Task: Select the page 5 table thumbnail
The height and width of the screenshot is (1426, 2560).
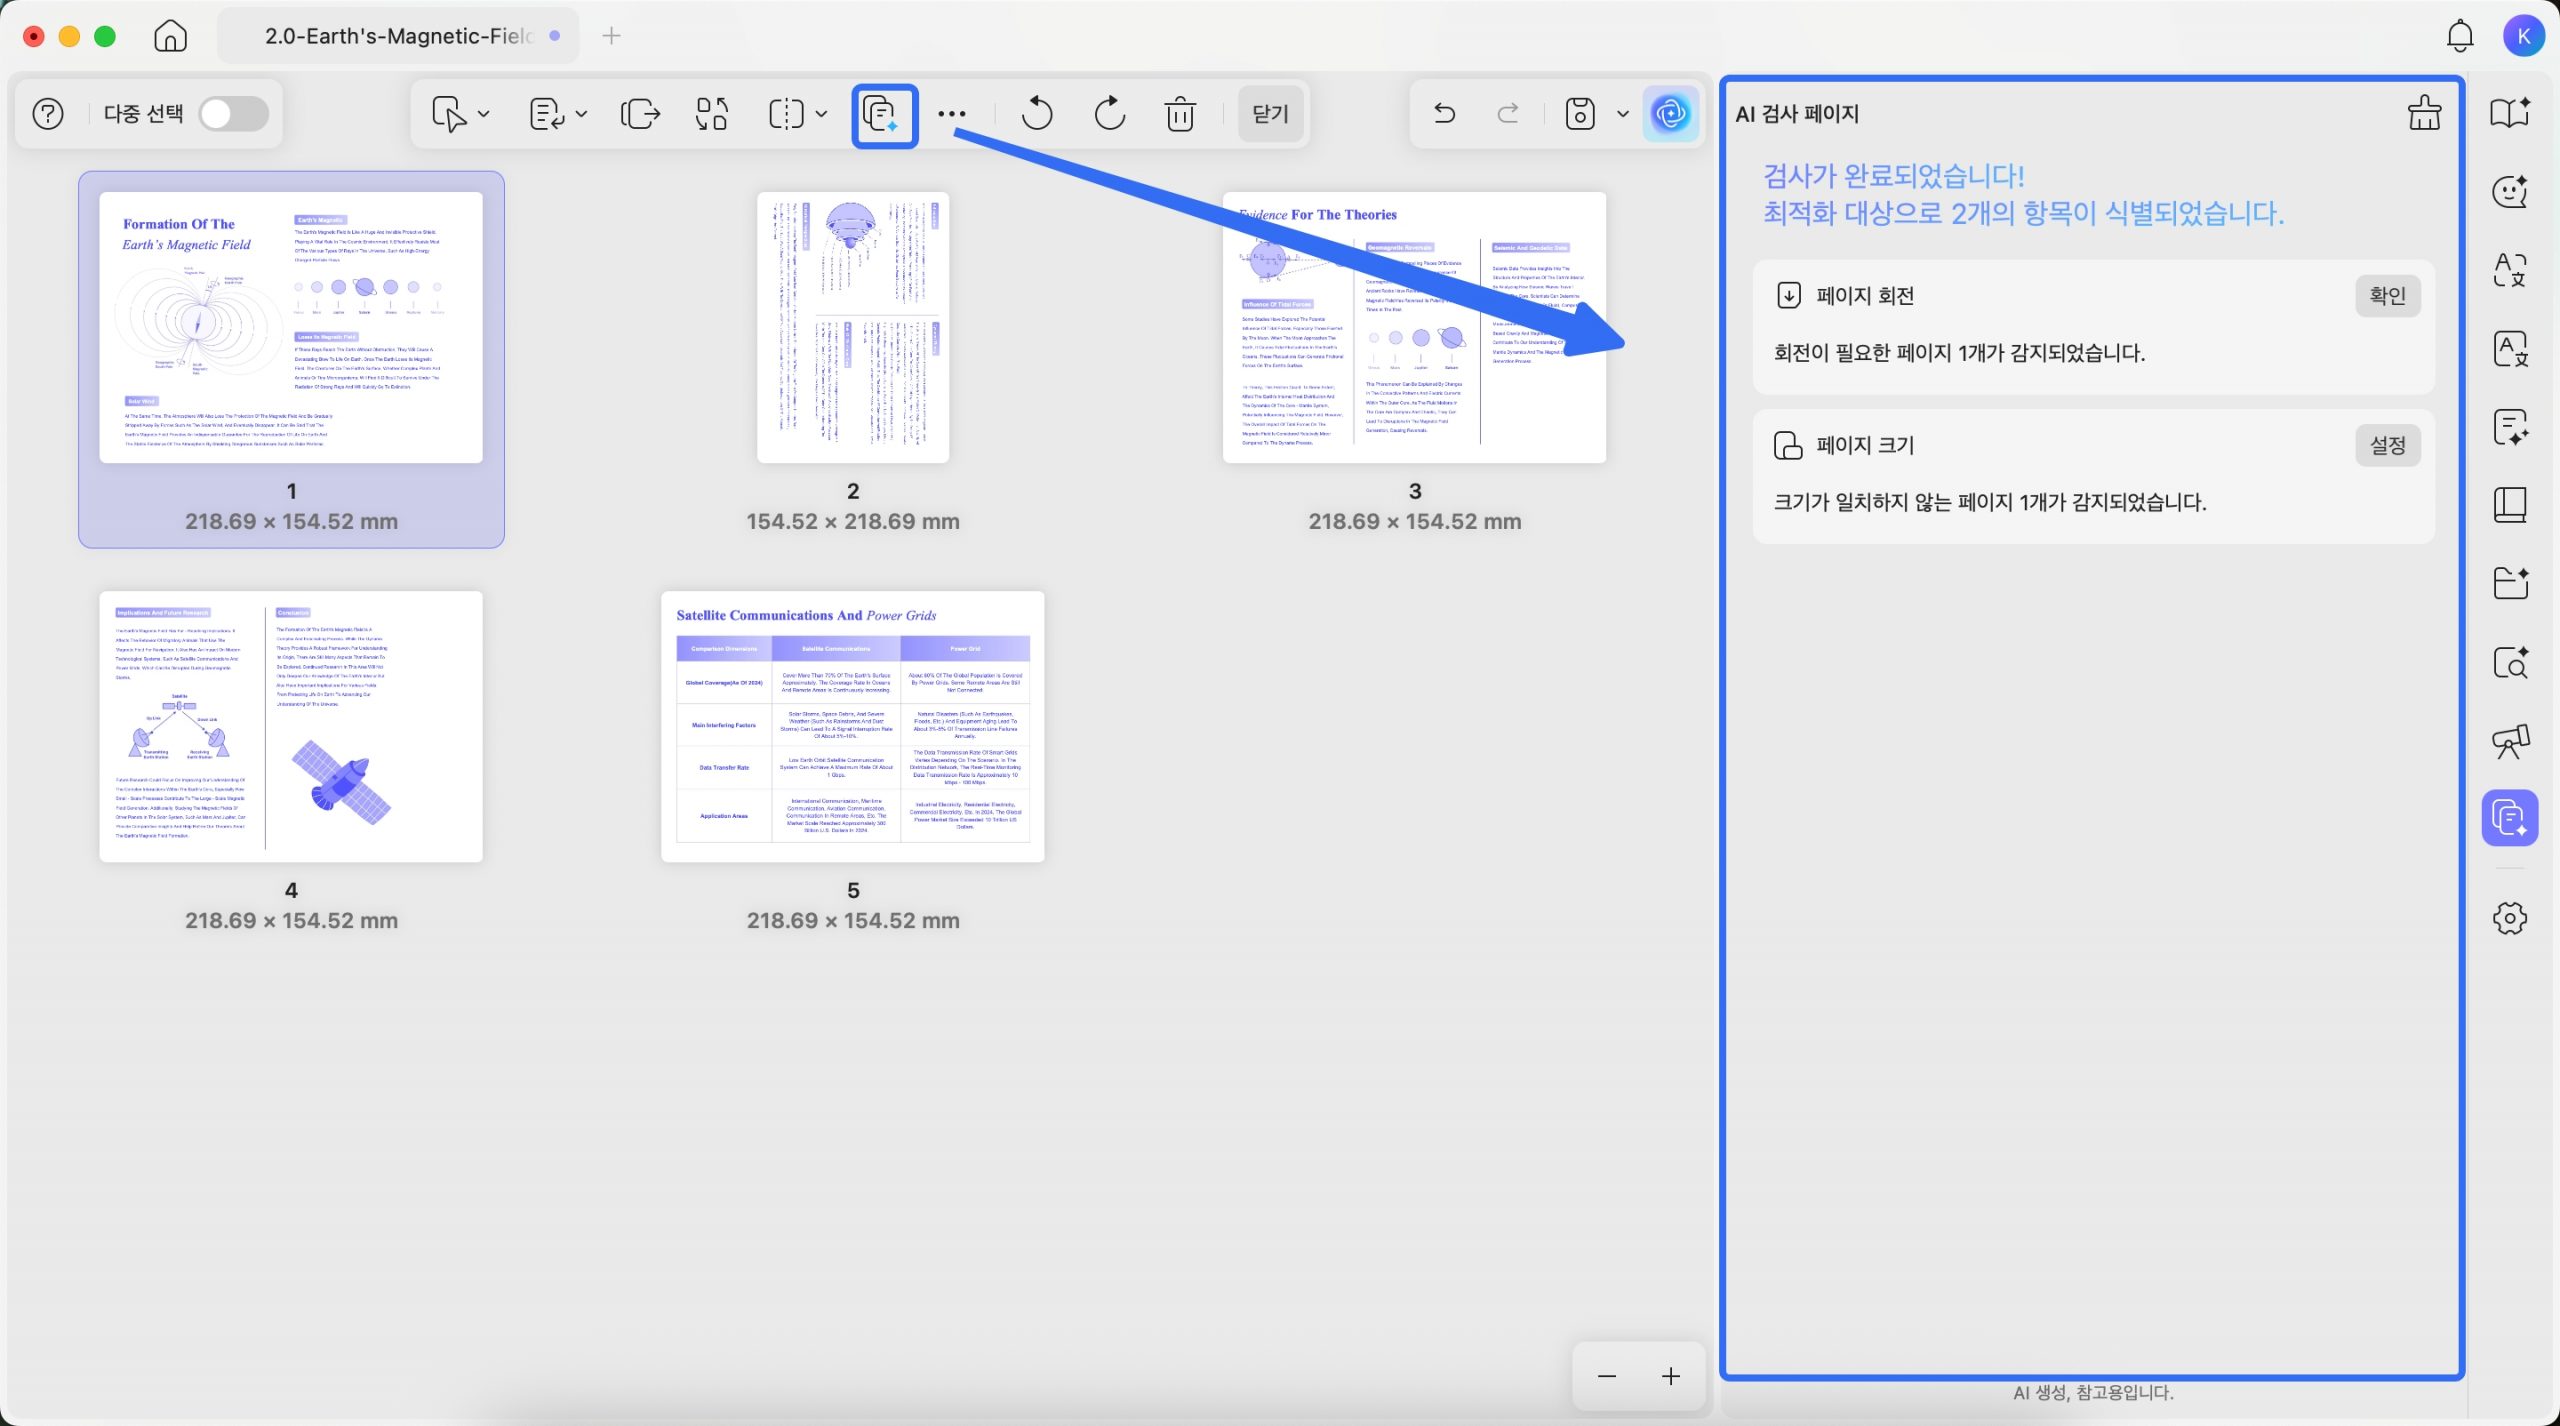Action: click(852, 727)
